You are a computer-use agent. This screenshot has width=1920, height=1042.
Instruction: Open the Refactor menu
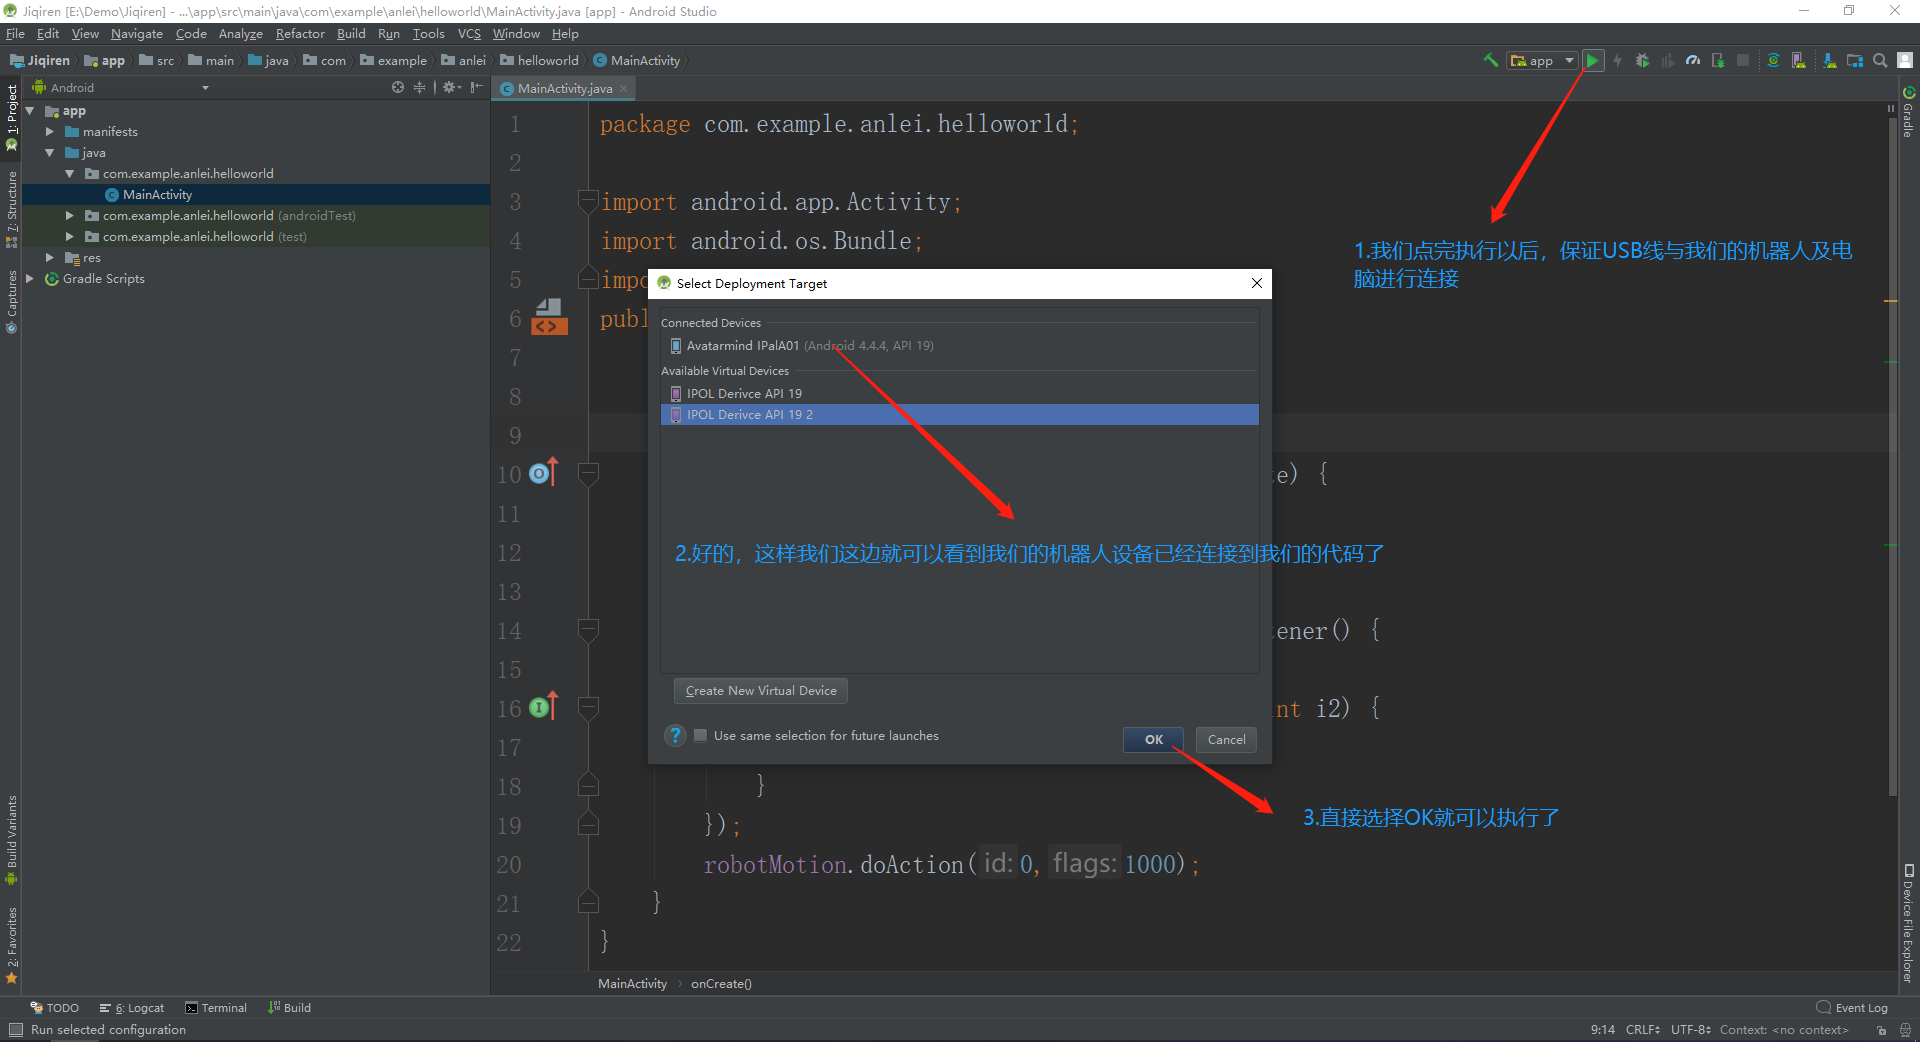300,34
